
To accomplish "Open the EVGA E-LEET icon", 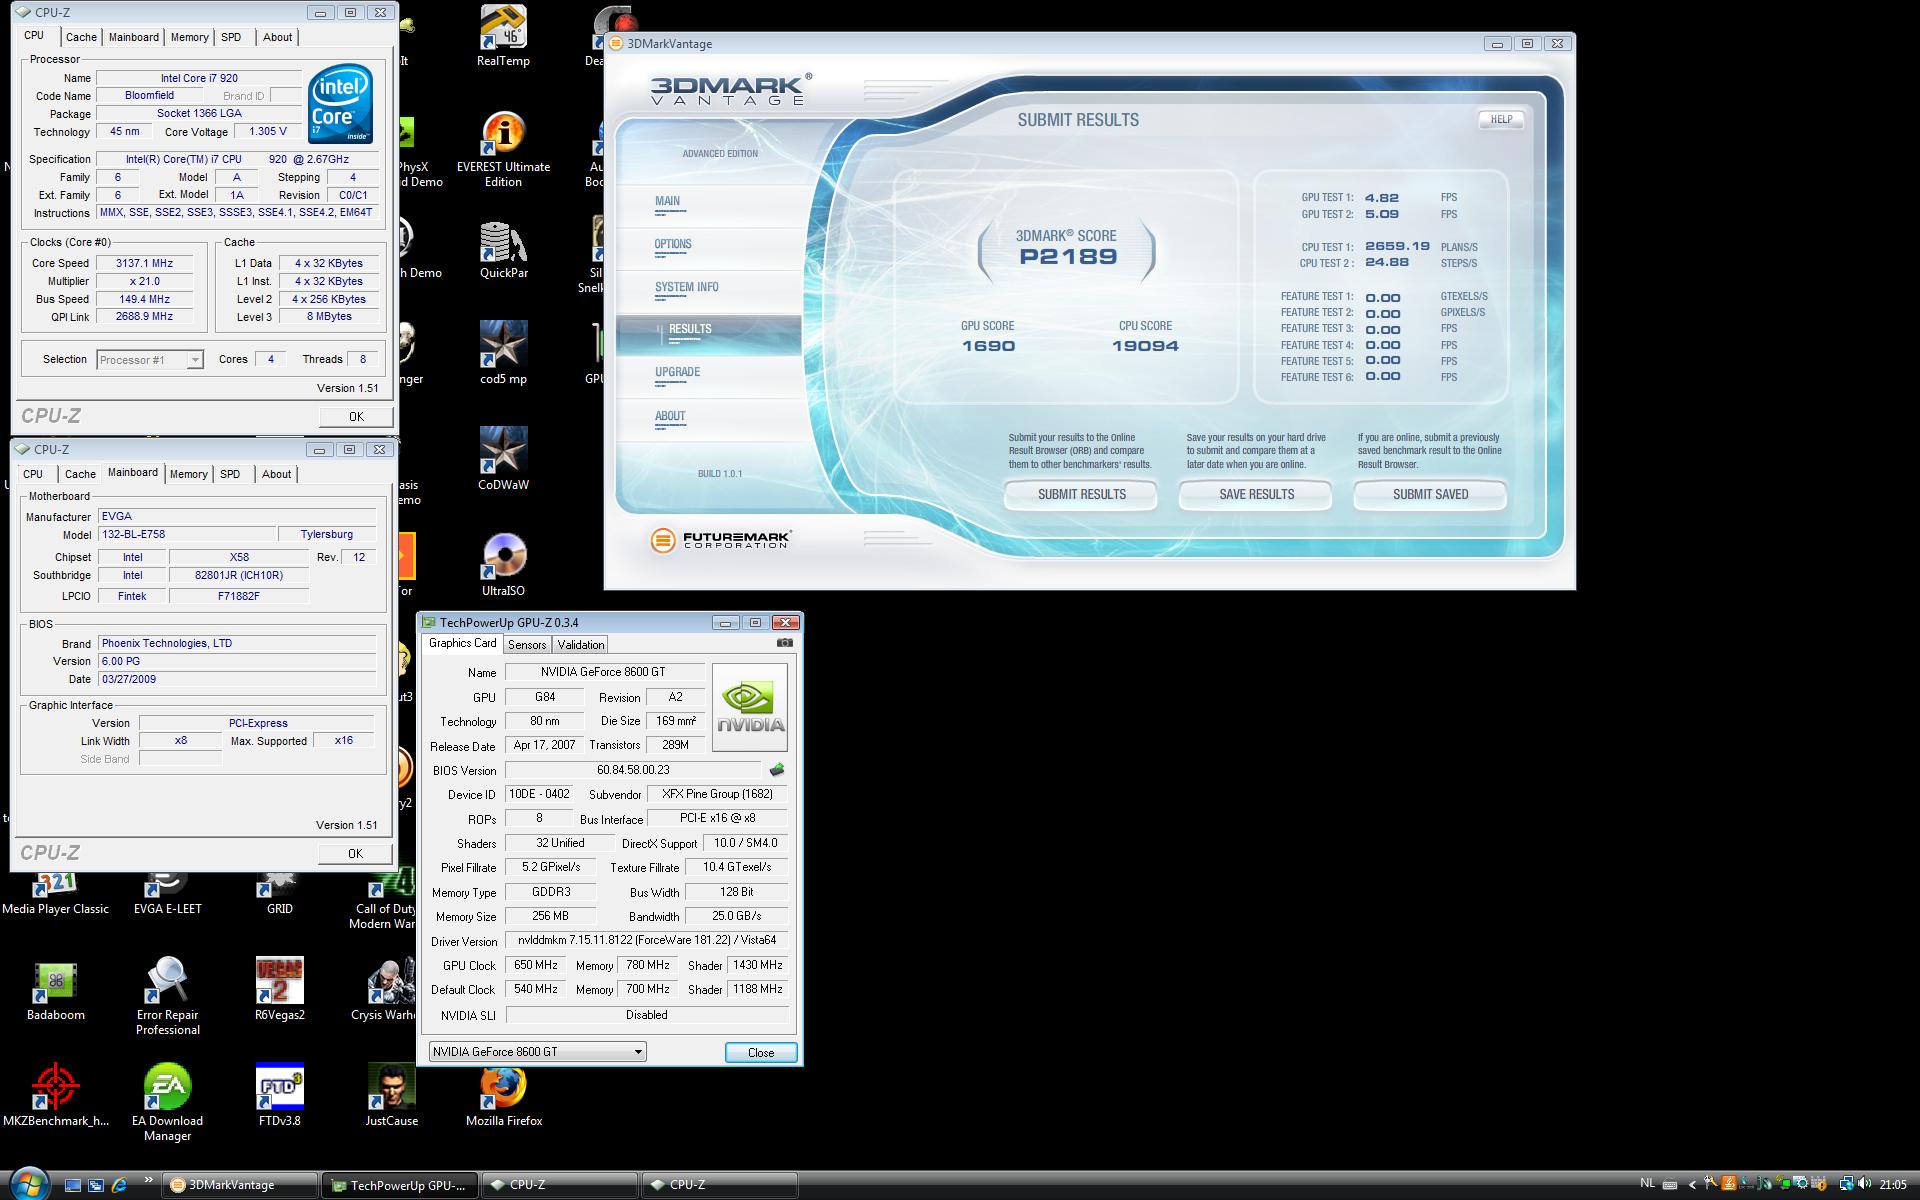I will [167, 892].
